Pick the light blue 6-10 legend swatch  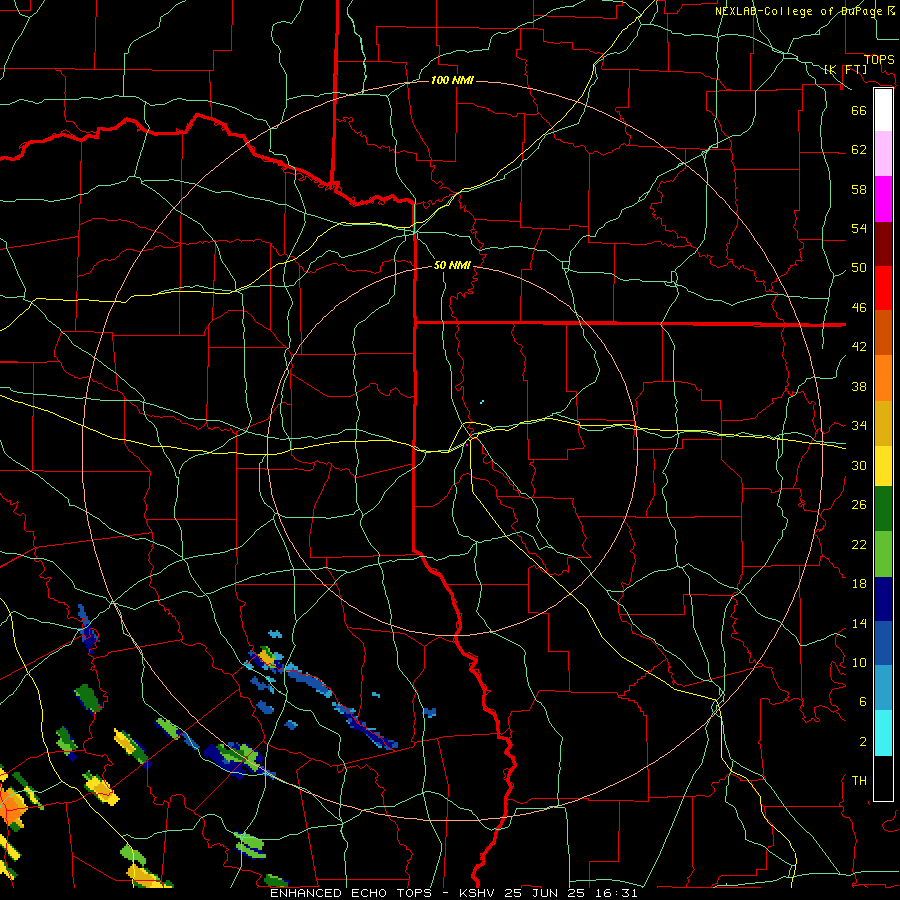[883, 688]
